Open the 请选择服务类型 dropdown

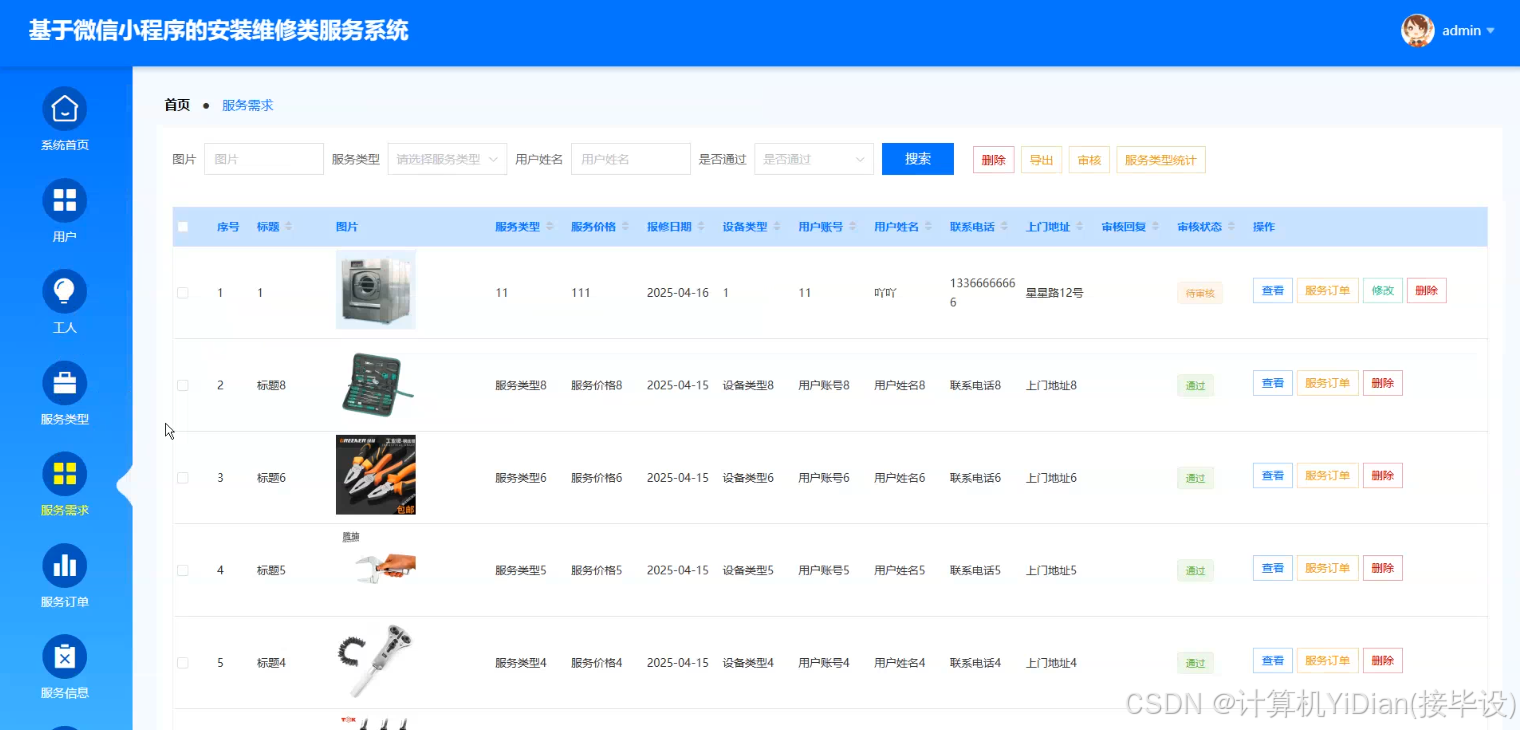(447, 158)
